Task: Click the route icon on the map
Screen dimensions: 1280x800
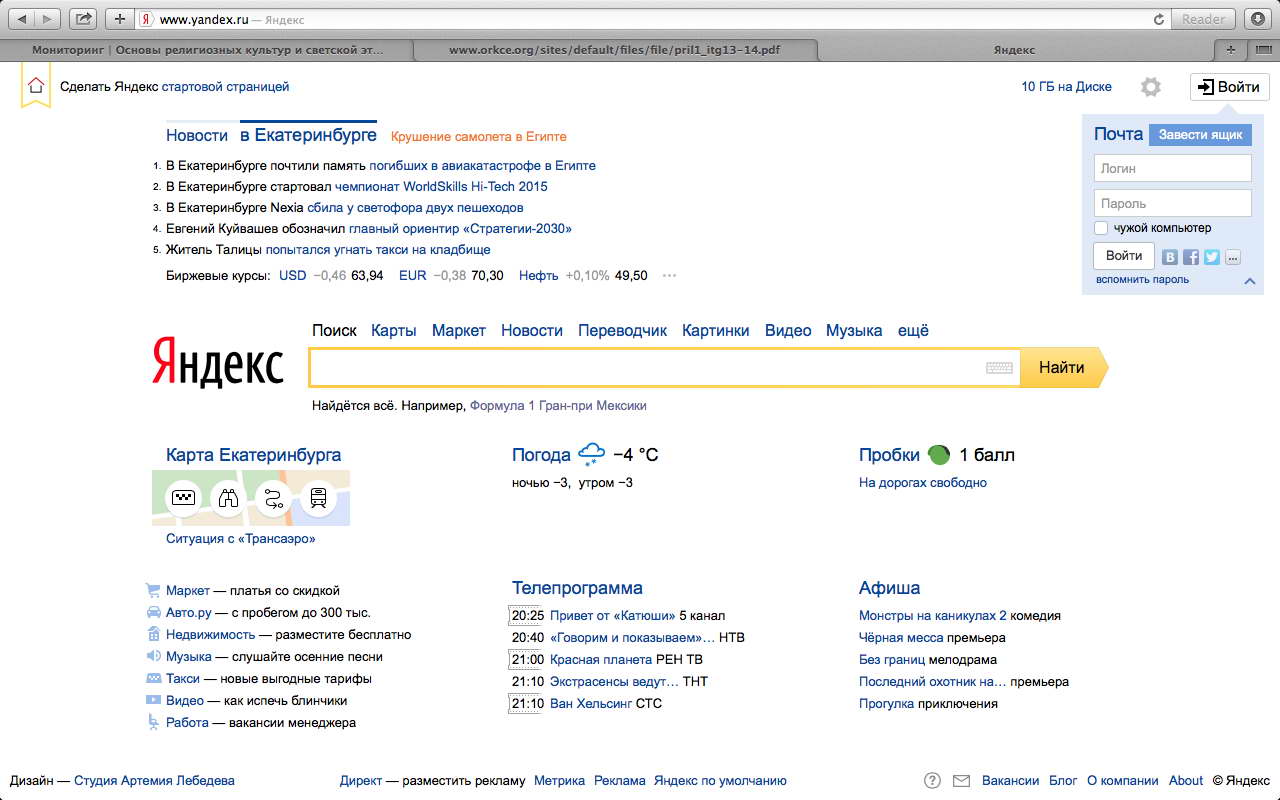Action: click(273, 497)
